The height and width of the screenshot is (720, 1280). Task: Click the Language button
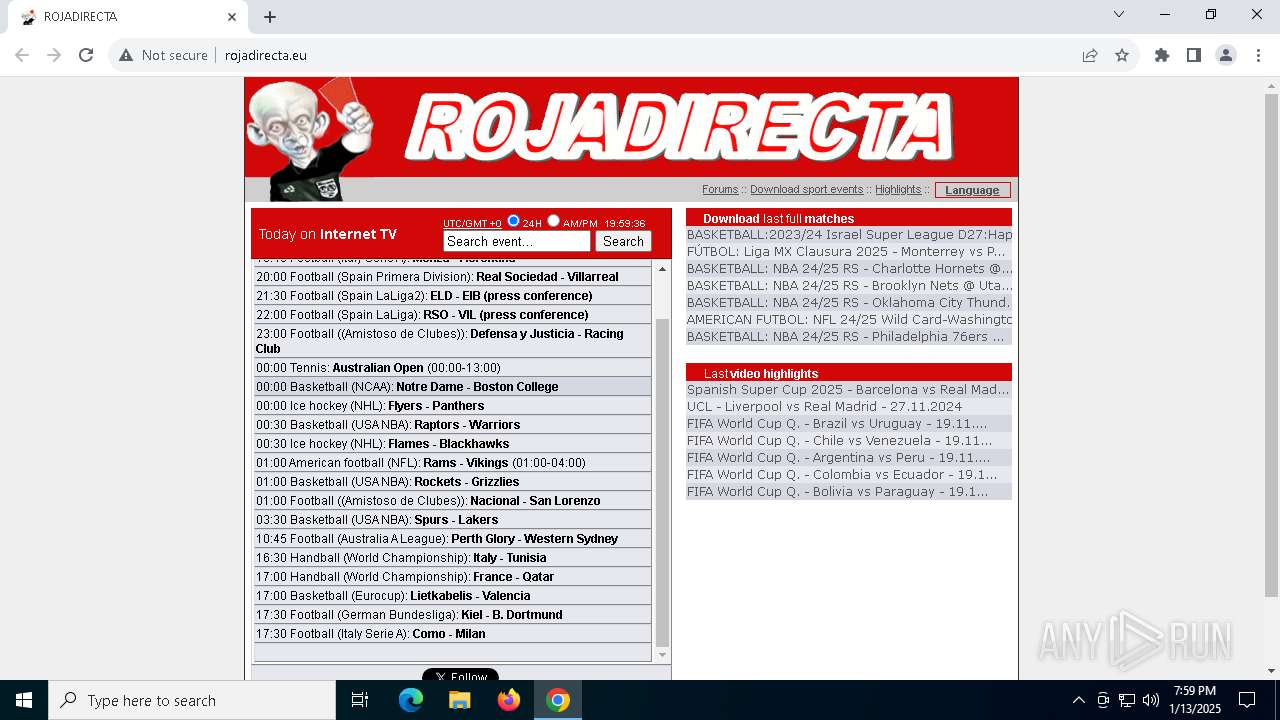tap(972, 190)
